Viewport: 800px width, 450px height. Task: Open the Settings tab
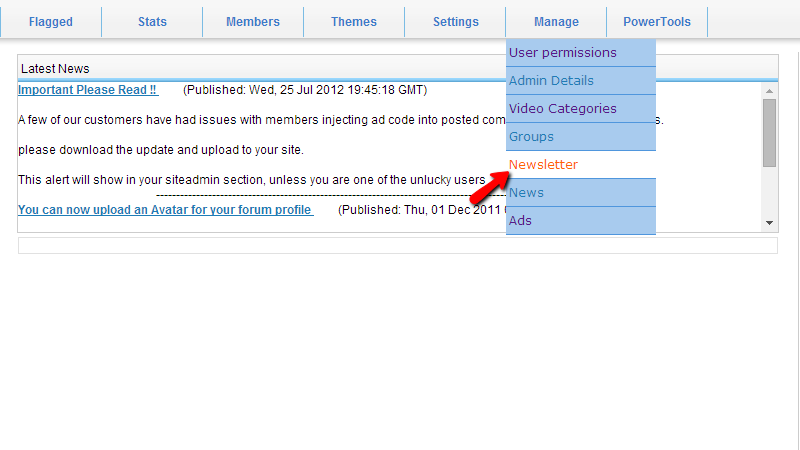(x=456, y=22)
